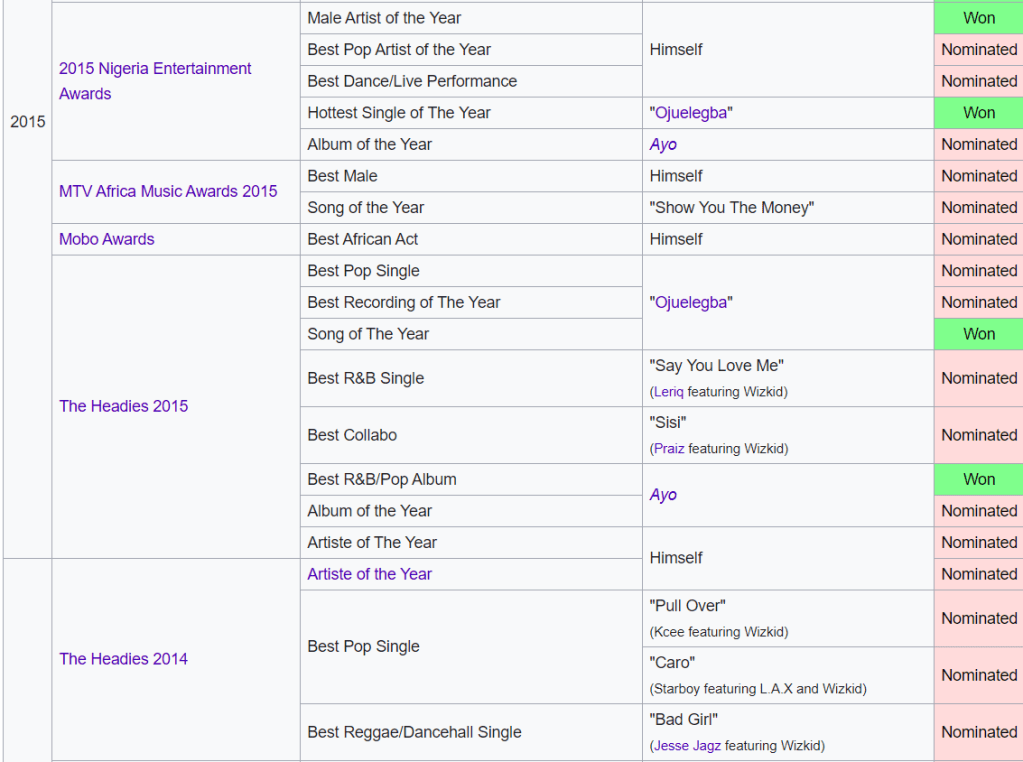Click Ojuelegba link beside Best Recording of The Year
Image resolution: width=1023 pixels, height=762 pixels.
click(x=690, y=303)
